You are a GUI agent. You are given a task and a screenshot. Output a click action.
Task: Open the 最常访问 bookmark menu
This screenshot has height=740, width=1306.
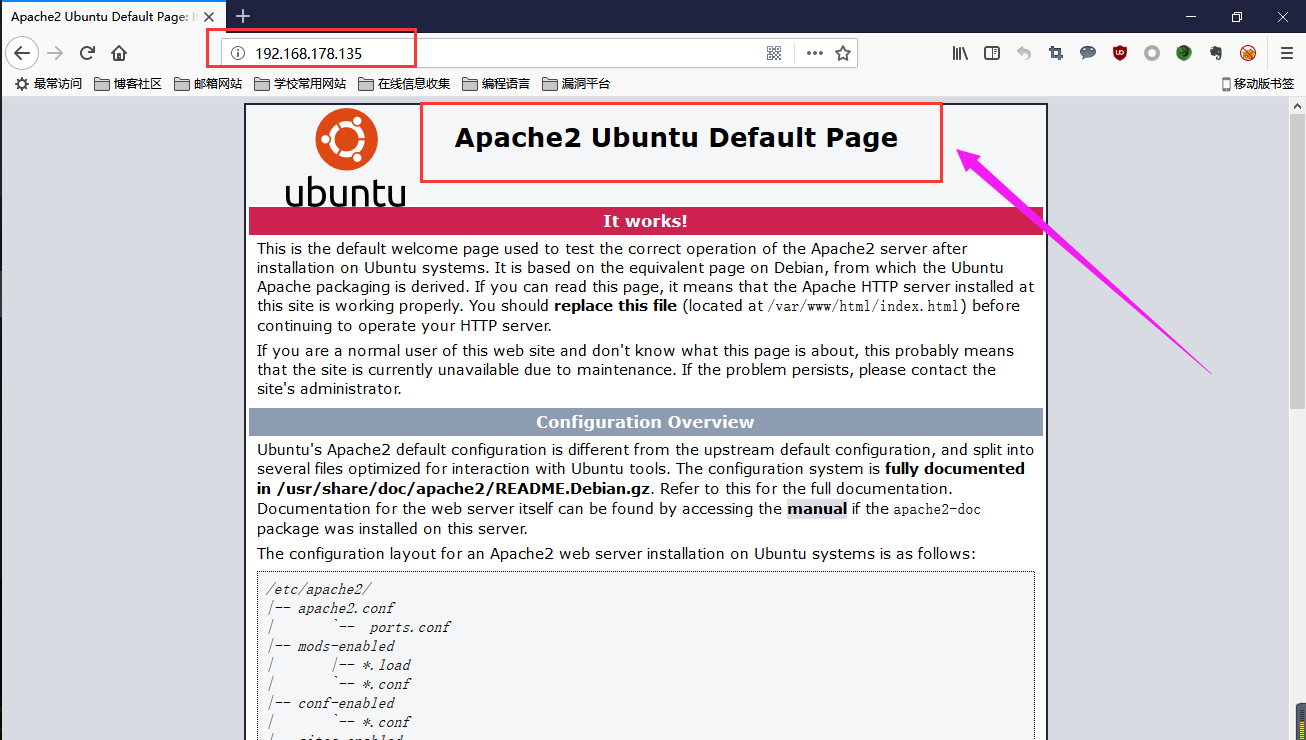(x=48, y=84)
